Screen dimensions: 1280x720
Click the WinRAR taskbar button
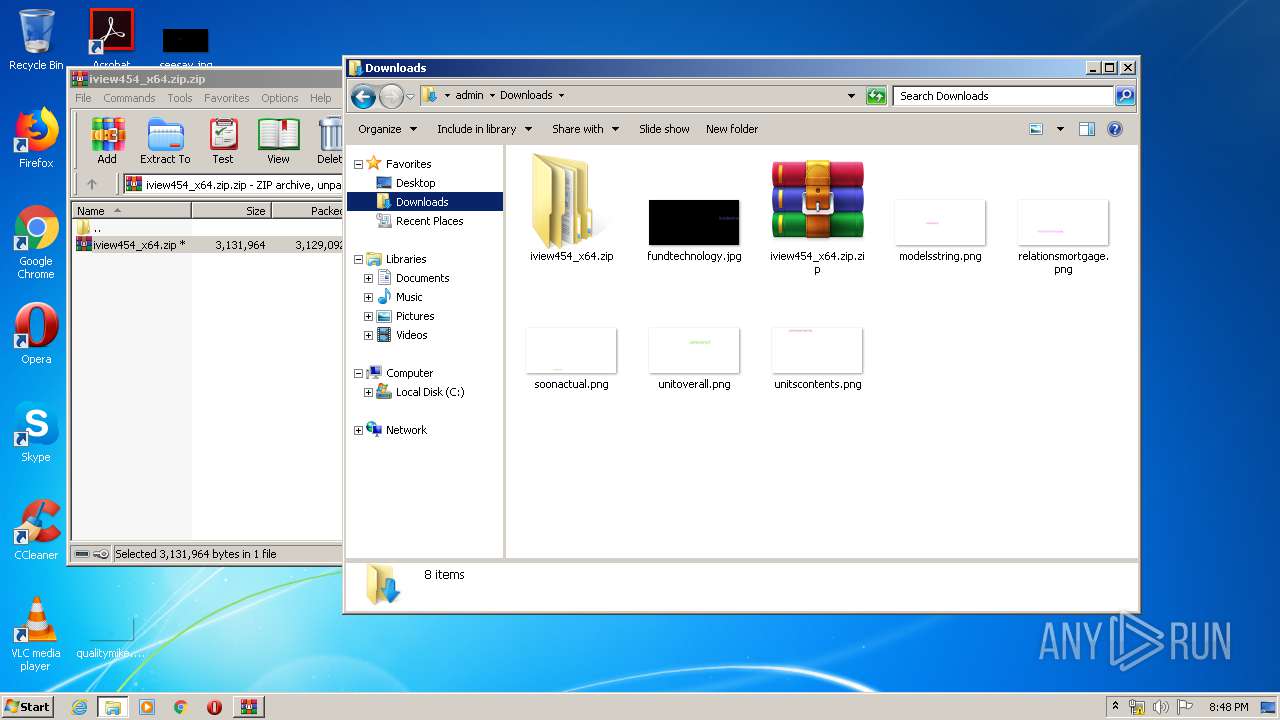point(249,707)
